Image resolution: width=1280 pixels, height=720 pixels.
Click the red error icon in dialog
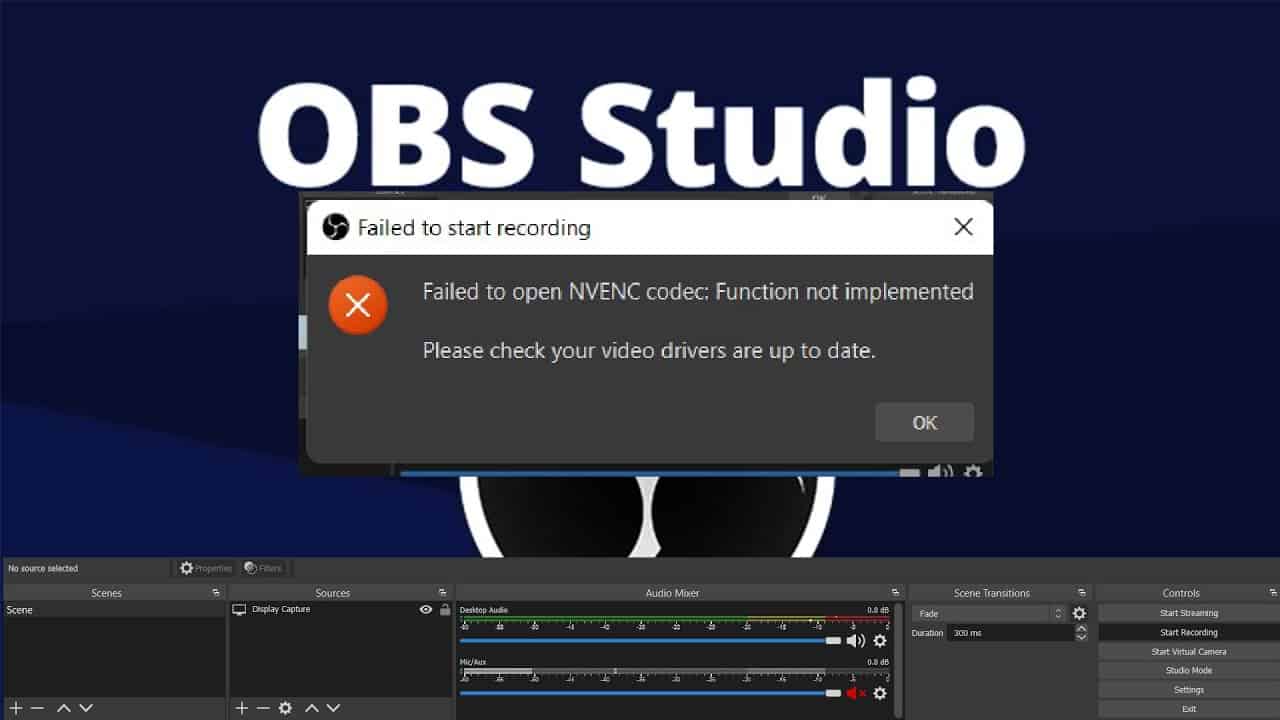tap(358, 305)
